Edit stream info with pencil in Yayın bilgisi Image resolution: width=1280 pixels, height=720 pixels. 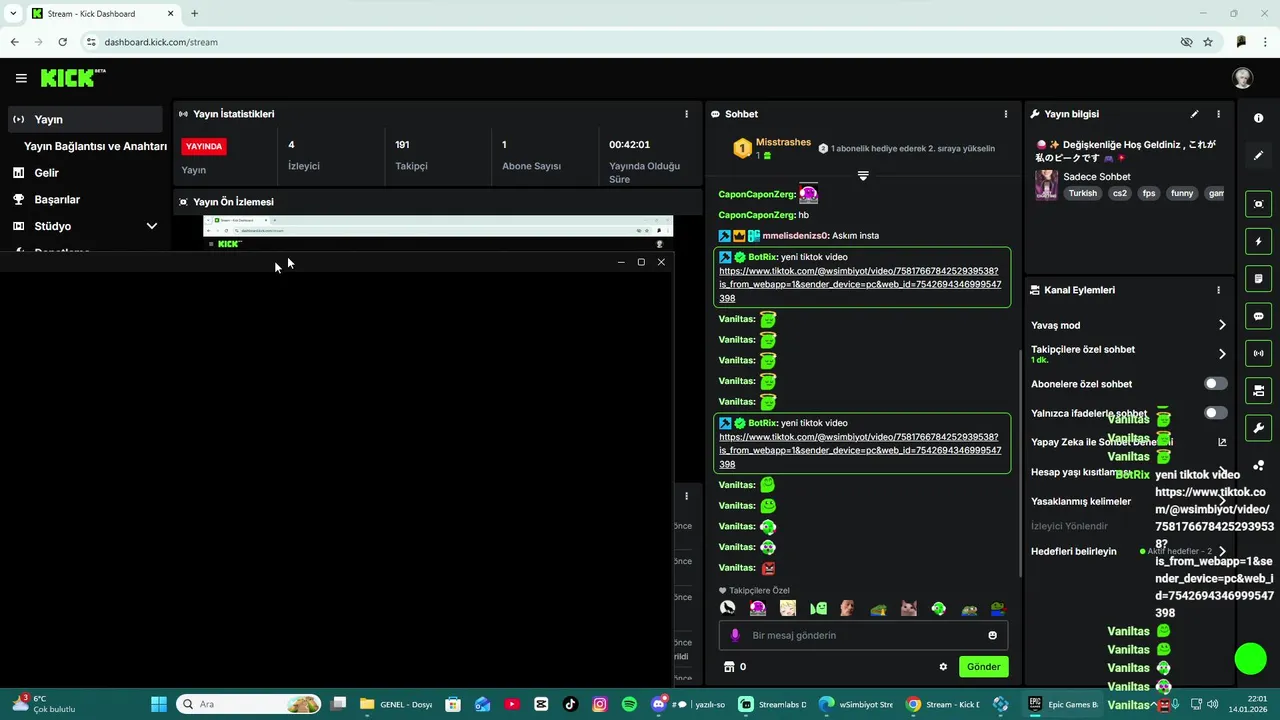[x=1194, y=114]
